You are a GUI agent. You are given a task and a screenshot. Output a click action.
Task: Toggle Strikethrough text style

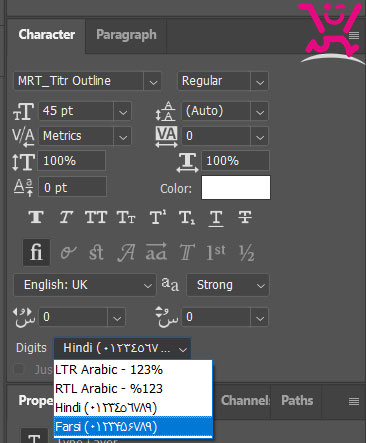(245, 217)
